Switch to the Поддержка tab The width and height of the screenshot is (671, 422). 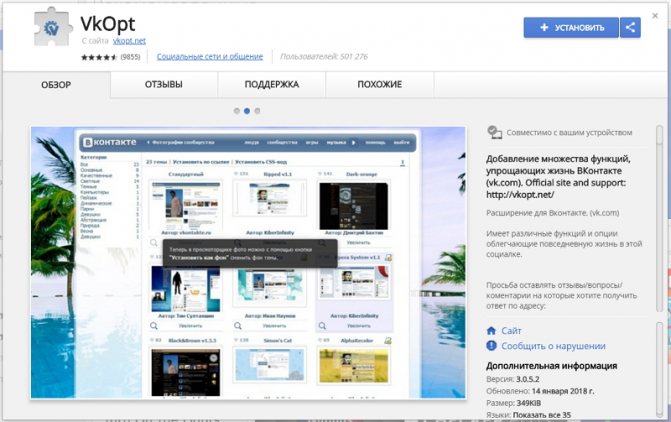click(272, 84)
